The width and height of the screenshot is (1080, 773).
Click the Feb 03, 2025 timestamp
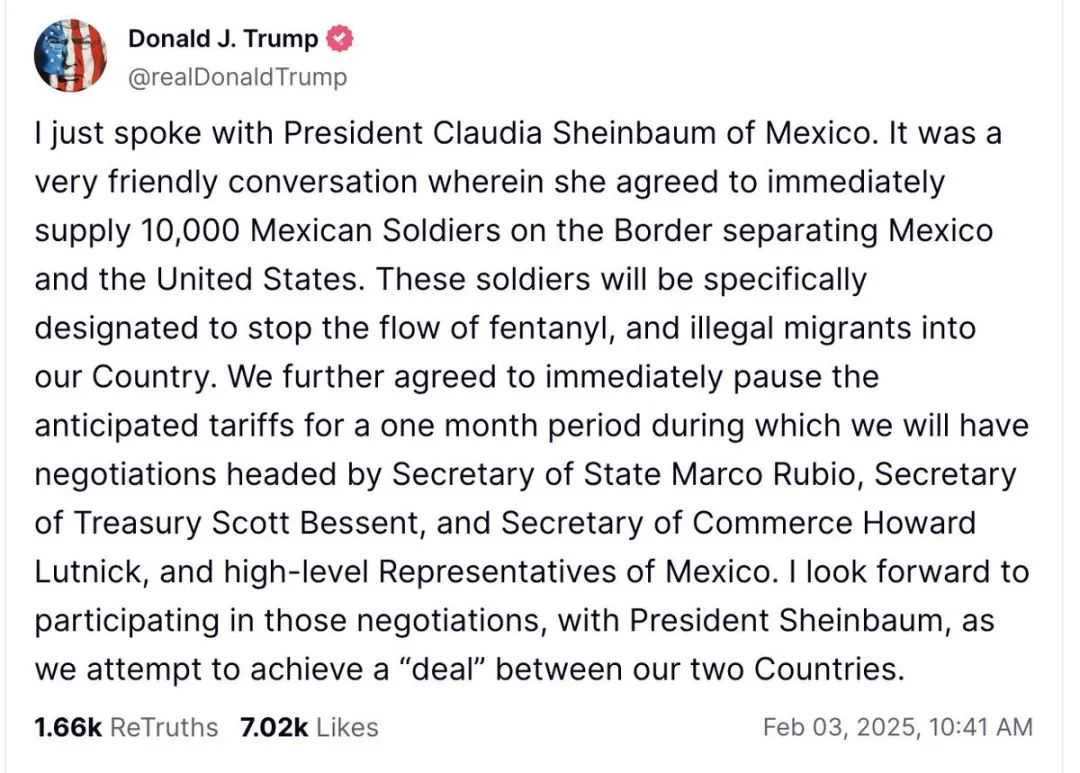pos(897,727)
